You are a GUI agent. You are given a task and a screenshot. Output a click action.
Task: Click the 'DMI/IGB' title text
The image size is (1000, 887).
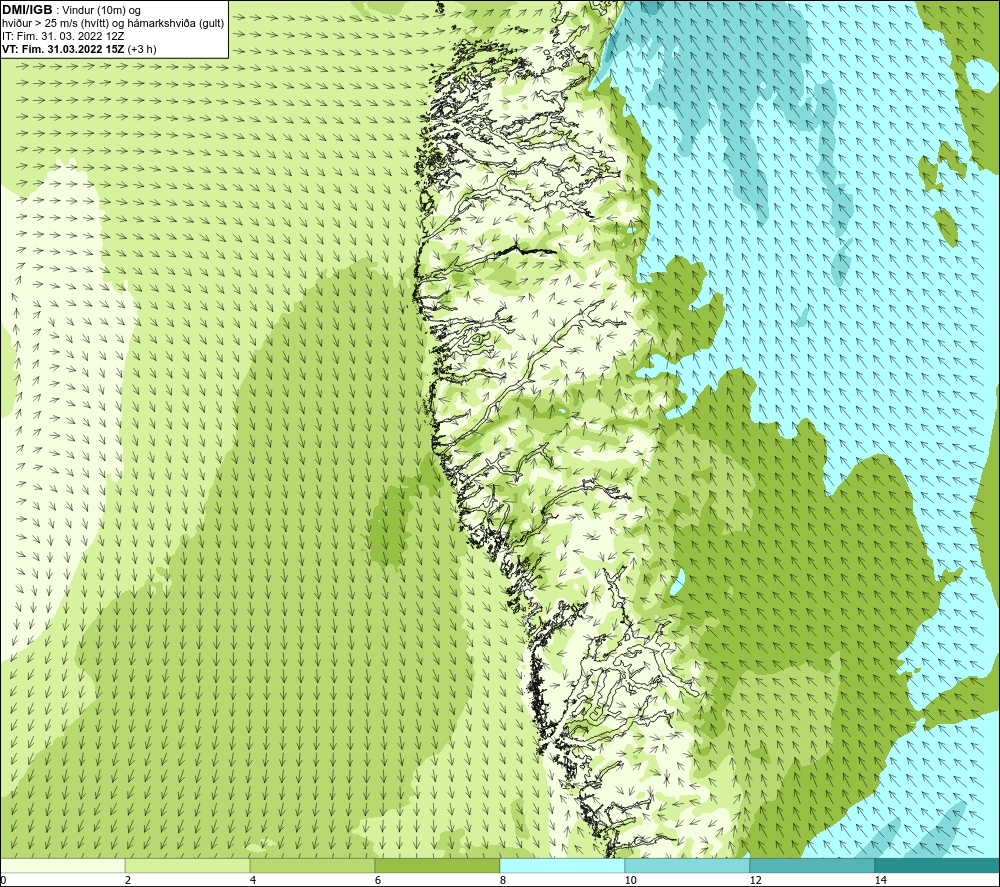pos(27,10)
